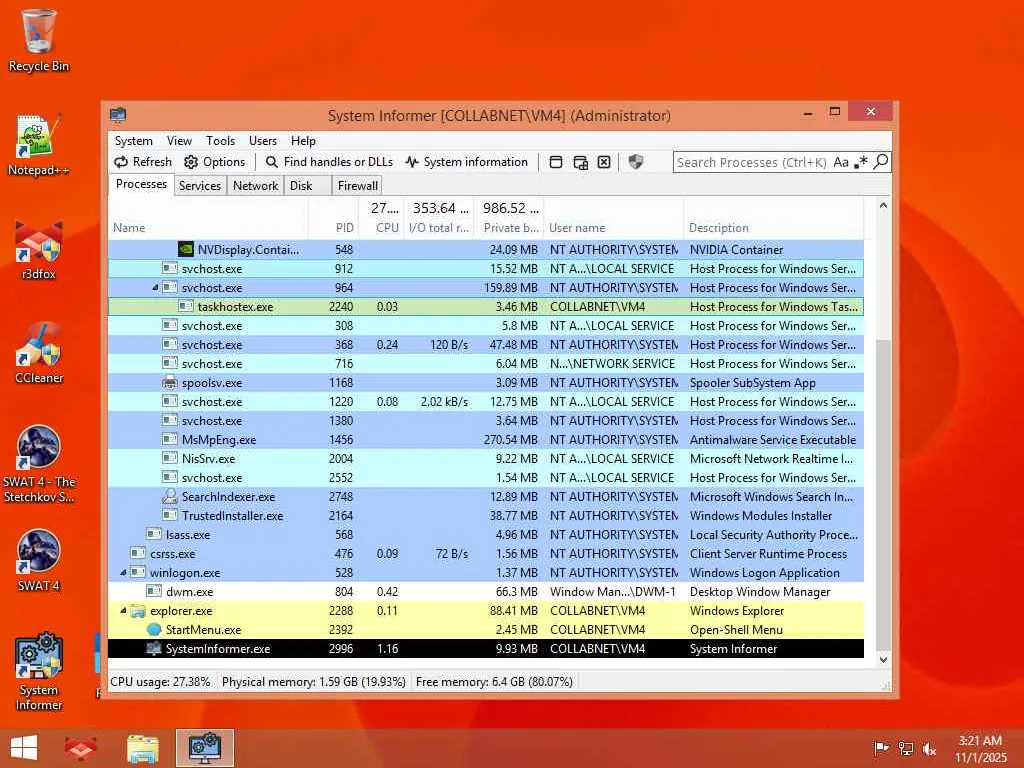
Task: Sort by the CPU column header
Action: [x=381, y=228]
